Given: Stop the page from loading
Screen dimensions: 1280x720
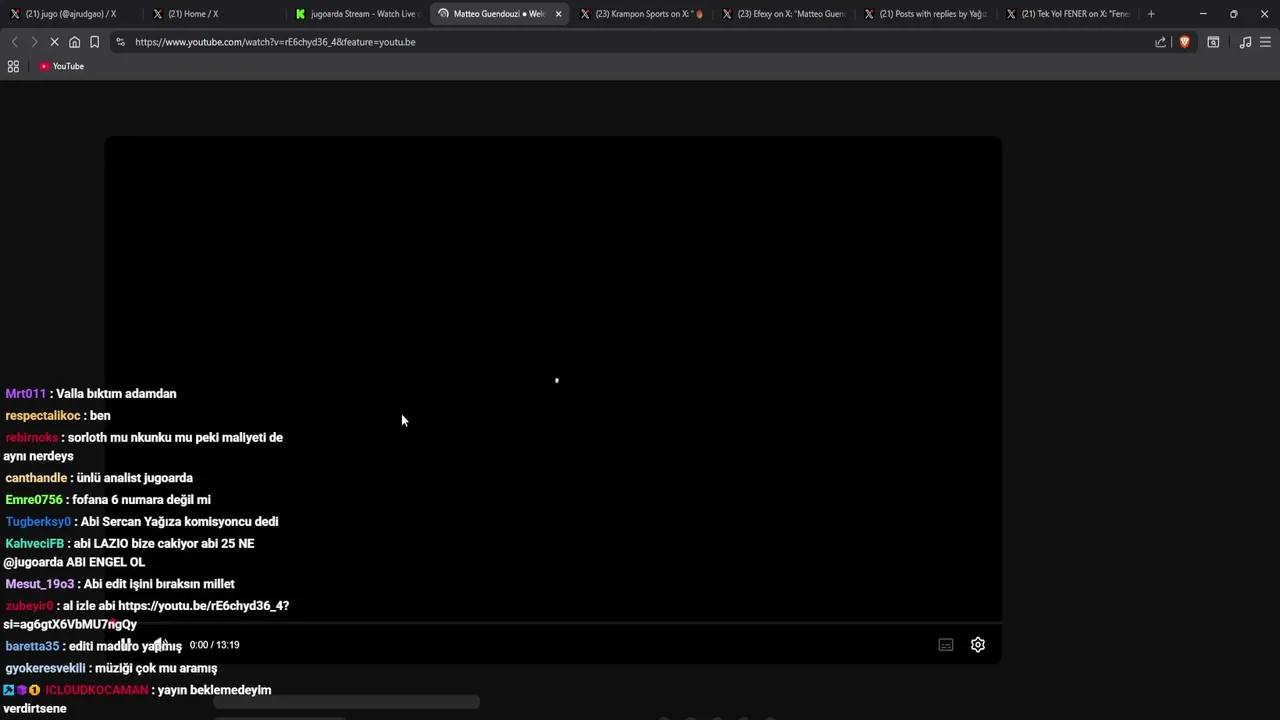Looking at the screenshot, I should point(54,42).
